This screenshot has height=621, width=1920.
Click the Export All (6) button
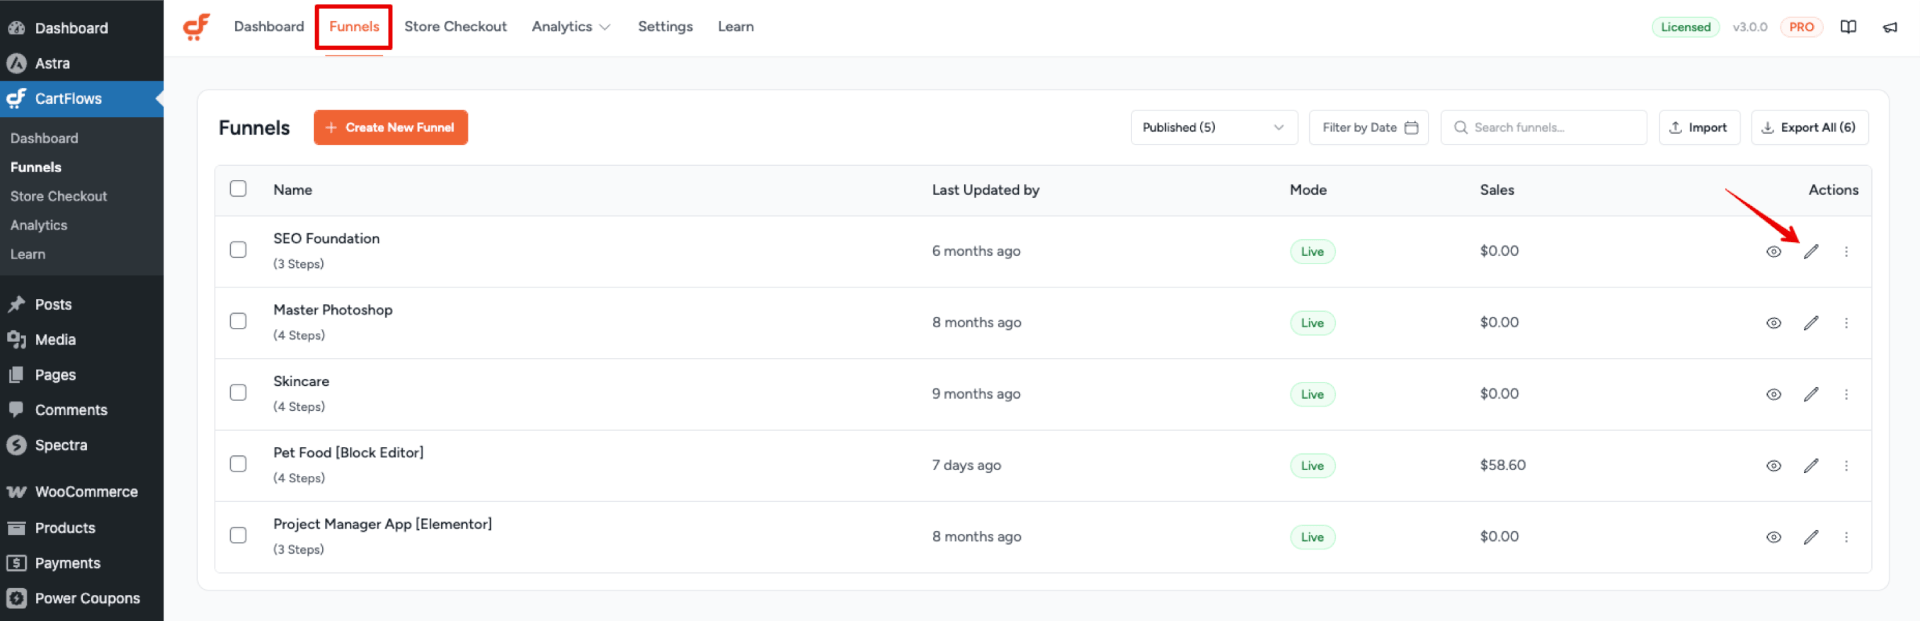[1809, 127]
